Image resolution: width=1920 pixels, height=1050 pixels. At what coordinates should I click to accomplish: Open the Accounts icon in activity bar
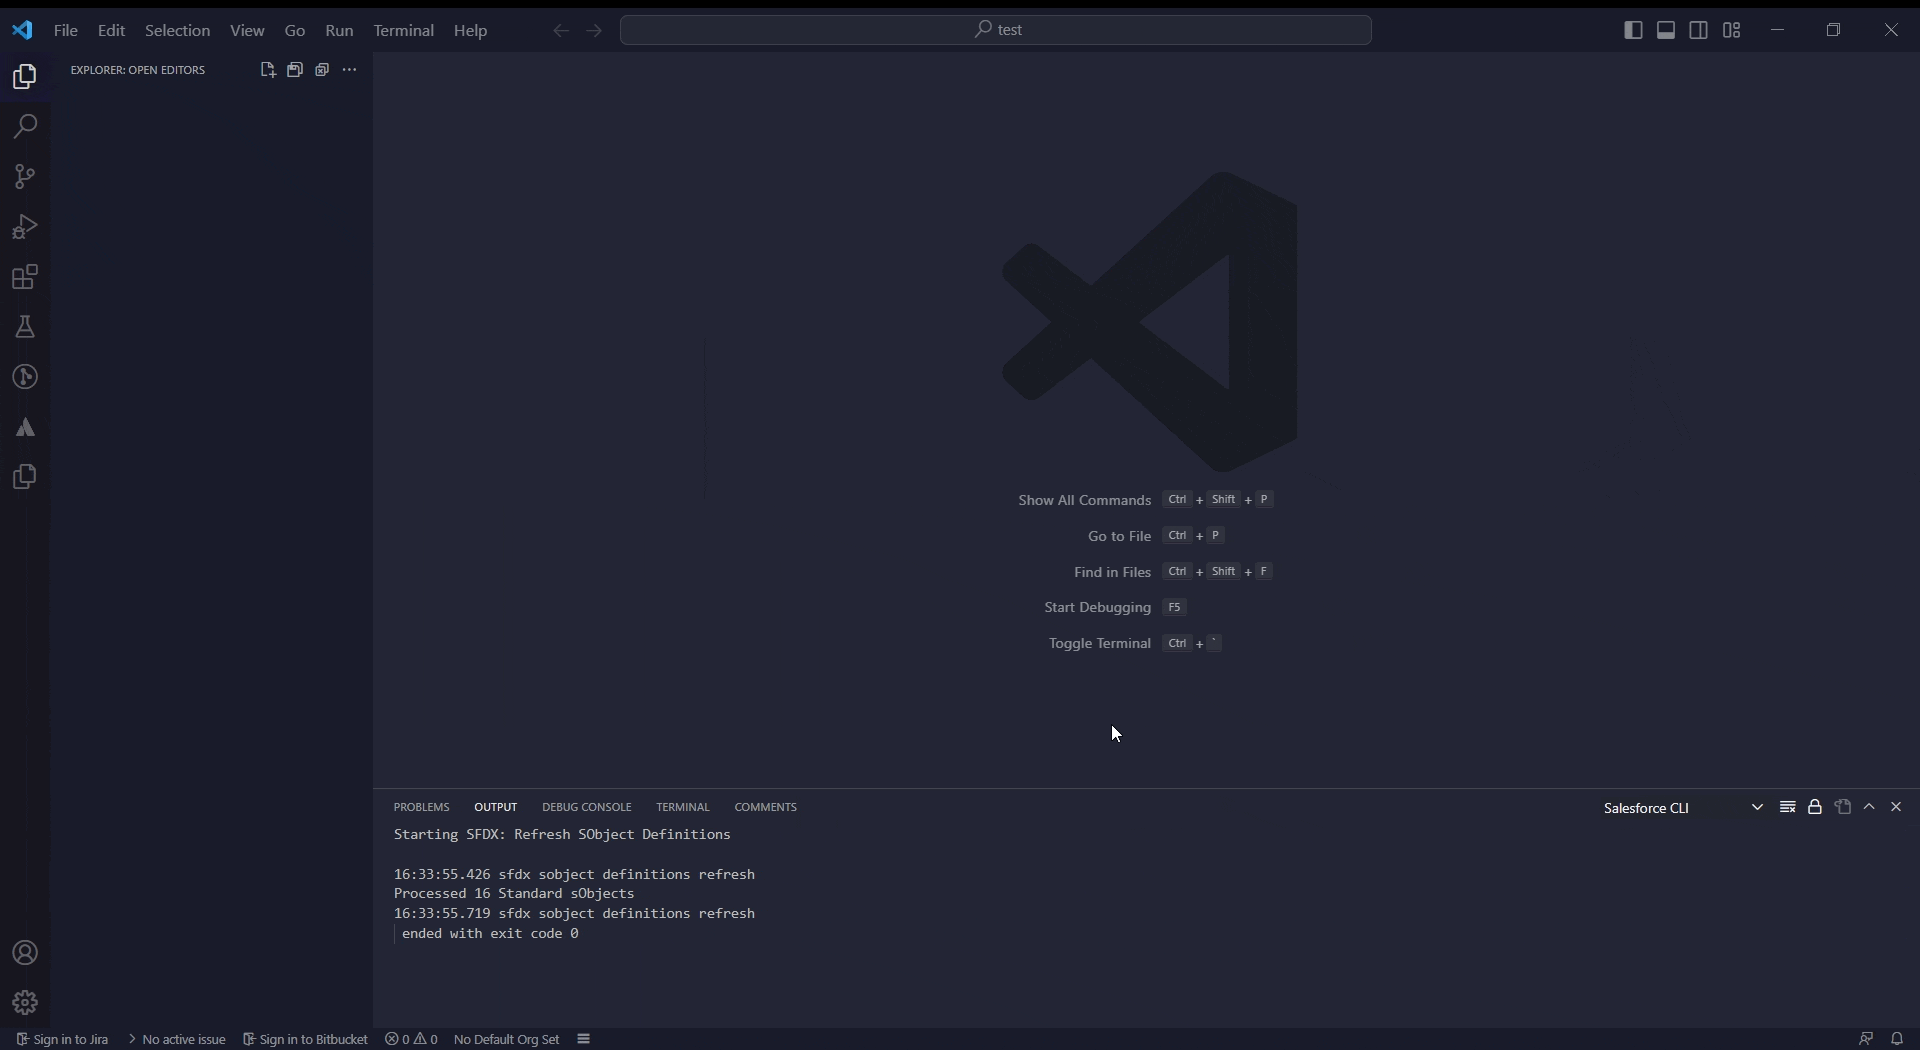coord(24,953)
